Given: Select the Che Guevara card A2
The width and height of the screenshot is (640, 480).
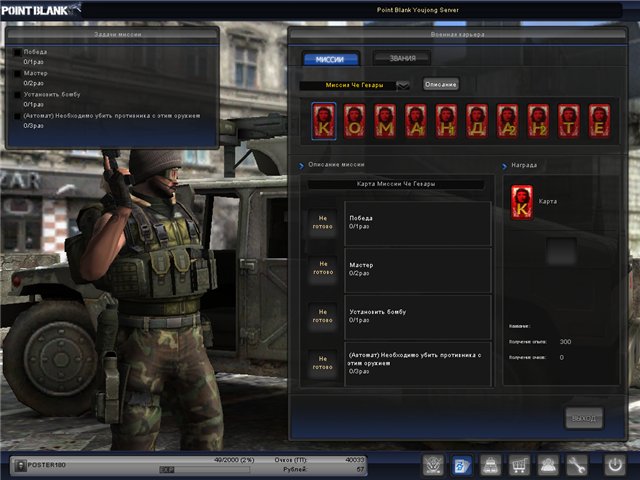Looking at the screenshot, I should (507, 121).
